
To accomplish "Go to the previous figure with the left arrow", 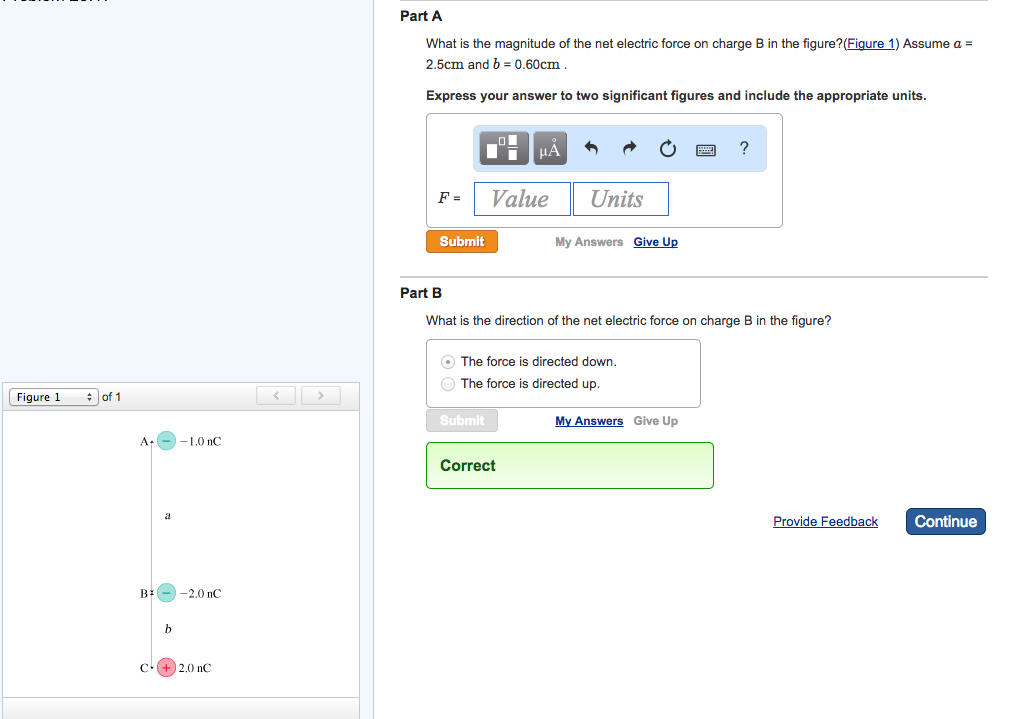I will tap(277, 396).
